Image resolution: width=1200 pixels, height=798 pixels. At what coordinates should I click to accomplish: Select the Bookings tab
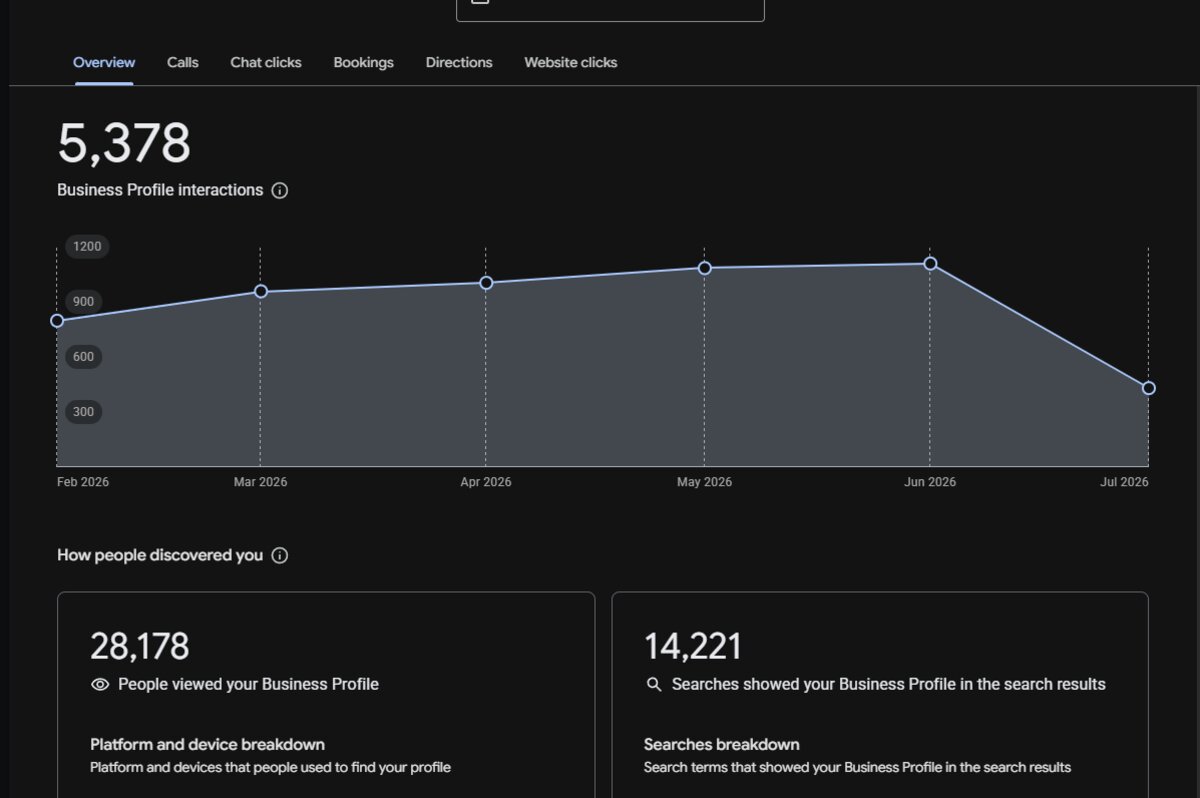[x=363, y=62]
